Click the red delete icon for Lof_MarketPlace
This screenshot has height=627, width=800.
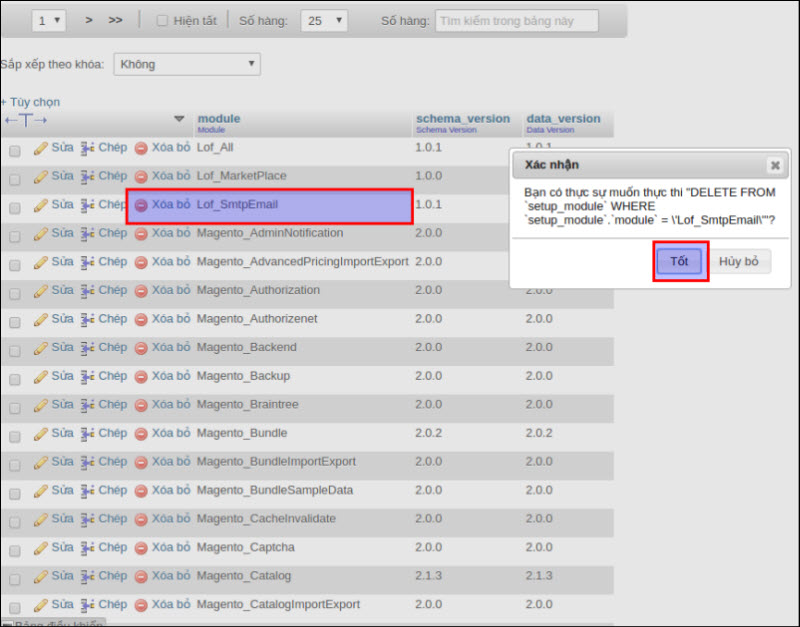coord(141,177)
